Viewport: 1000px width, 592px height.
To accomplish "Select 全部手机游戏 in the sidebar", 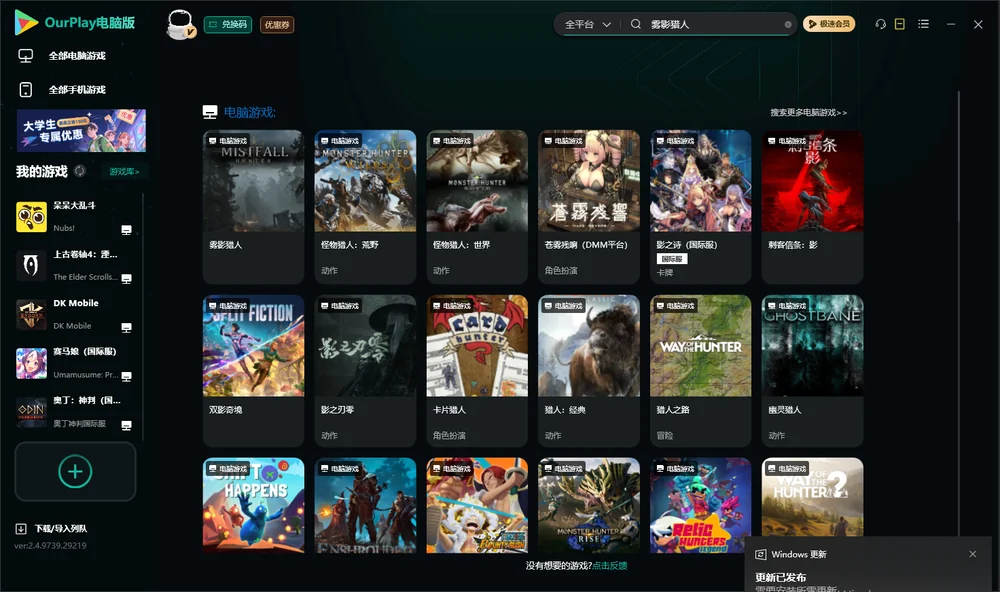I will tap(77, 90).
